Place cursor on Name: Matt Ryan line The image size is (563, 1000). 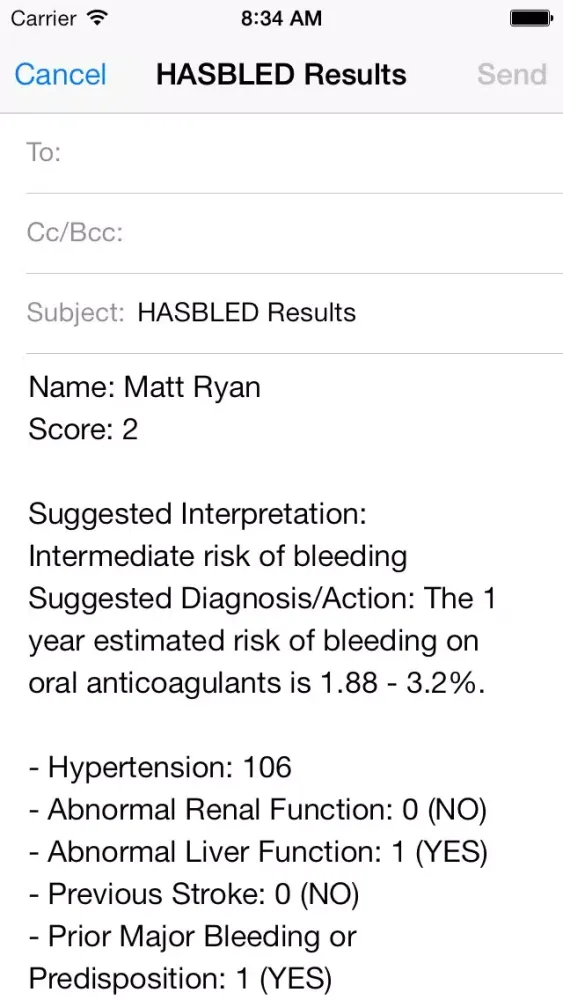pos(145,387)
